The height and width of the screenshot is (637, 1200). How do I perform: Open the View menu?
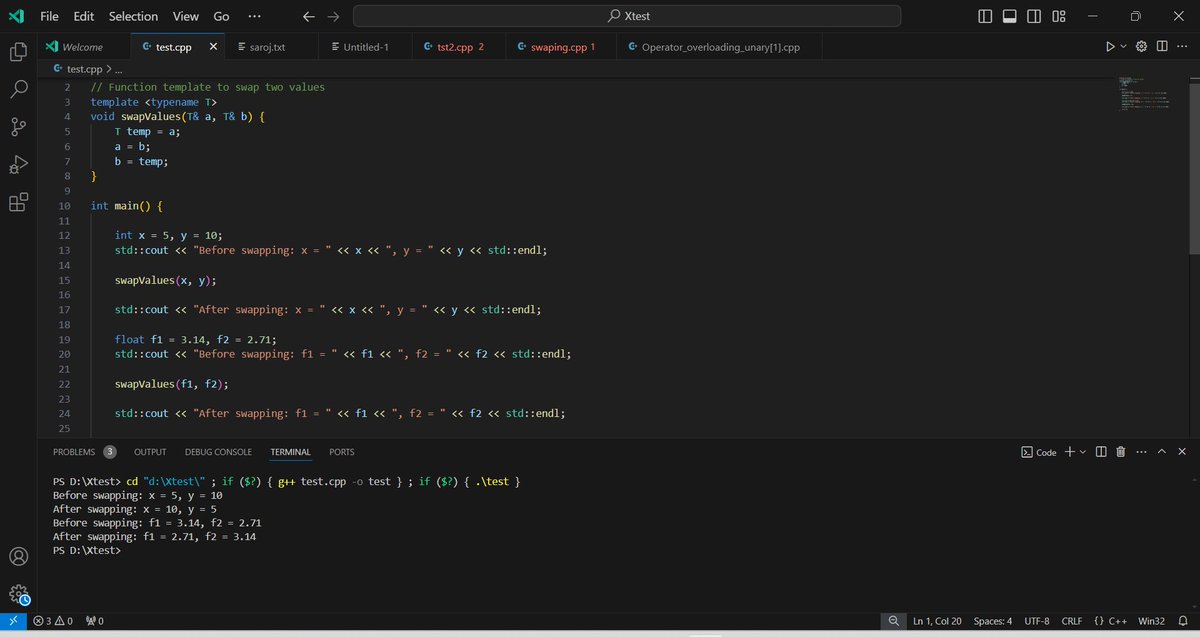pos(185,16)
